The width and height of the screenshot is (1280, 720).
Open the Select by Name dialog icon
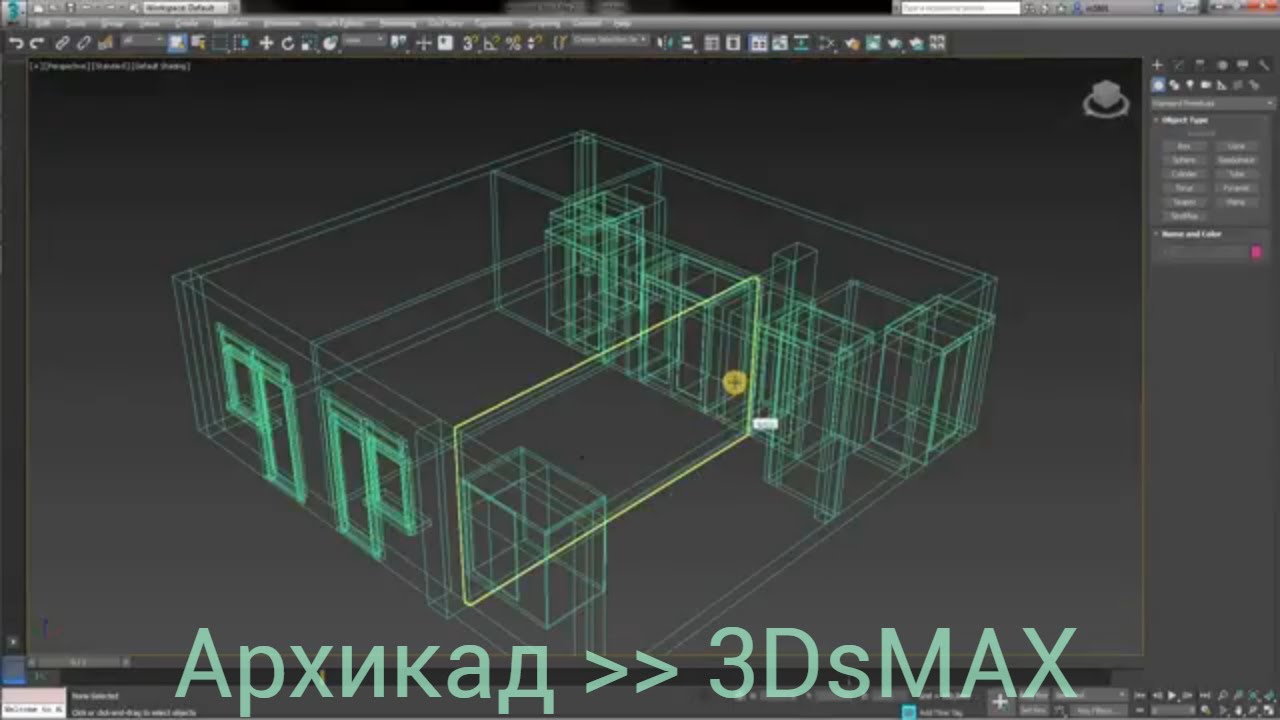(x=198, y=43)
